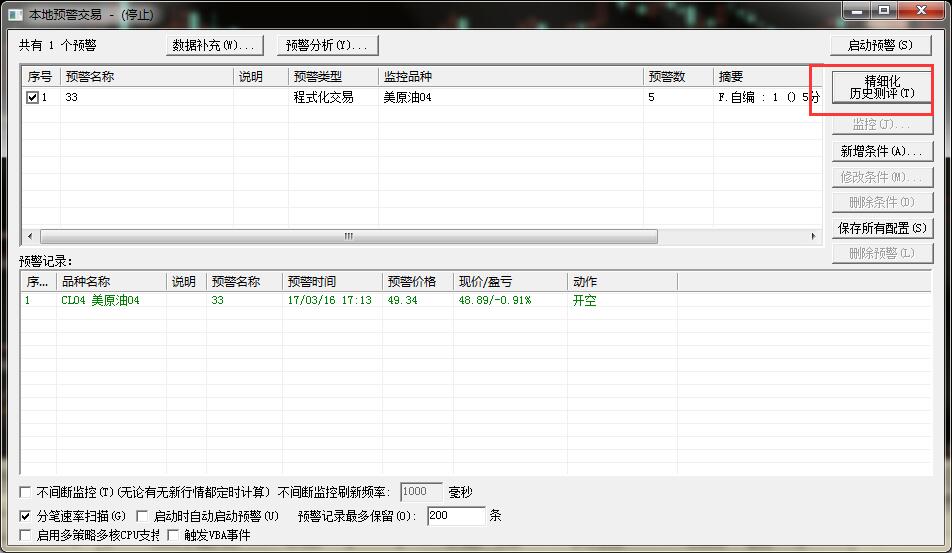Viewport: 952px width, 553px height.
Task: Select the CL04 美原油04 alert record
Action: [x=100, y=300]
